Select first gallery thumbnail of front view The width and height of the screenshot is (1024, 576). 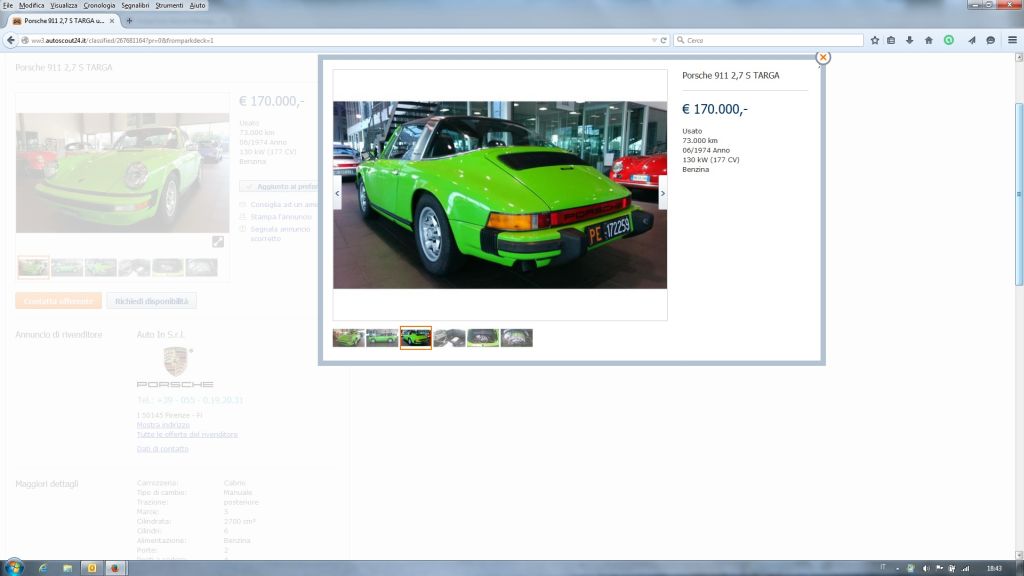click(x=348, y=338)
